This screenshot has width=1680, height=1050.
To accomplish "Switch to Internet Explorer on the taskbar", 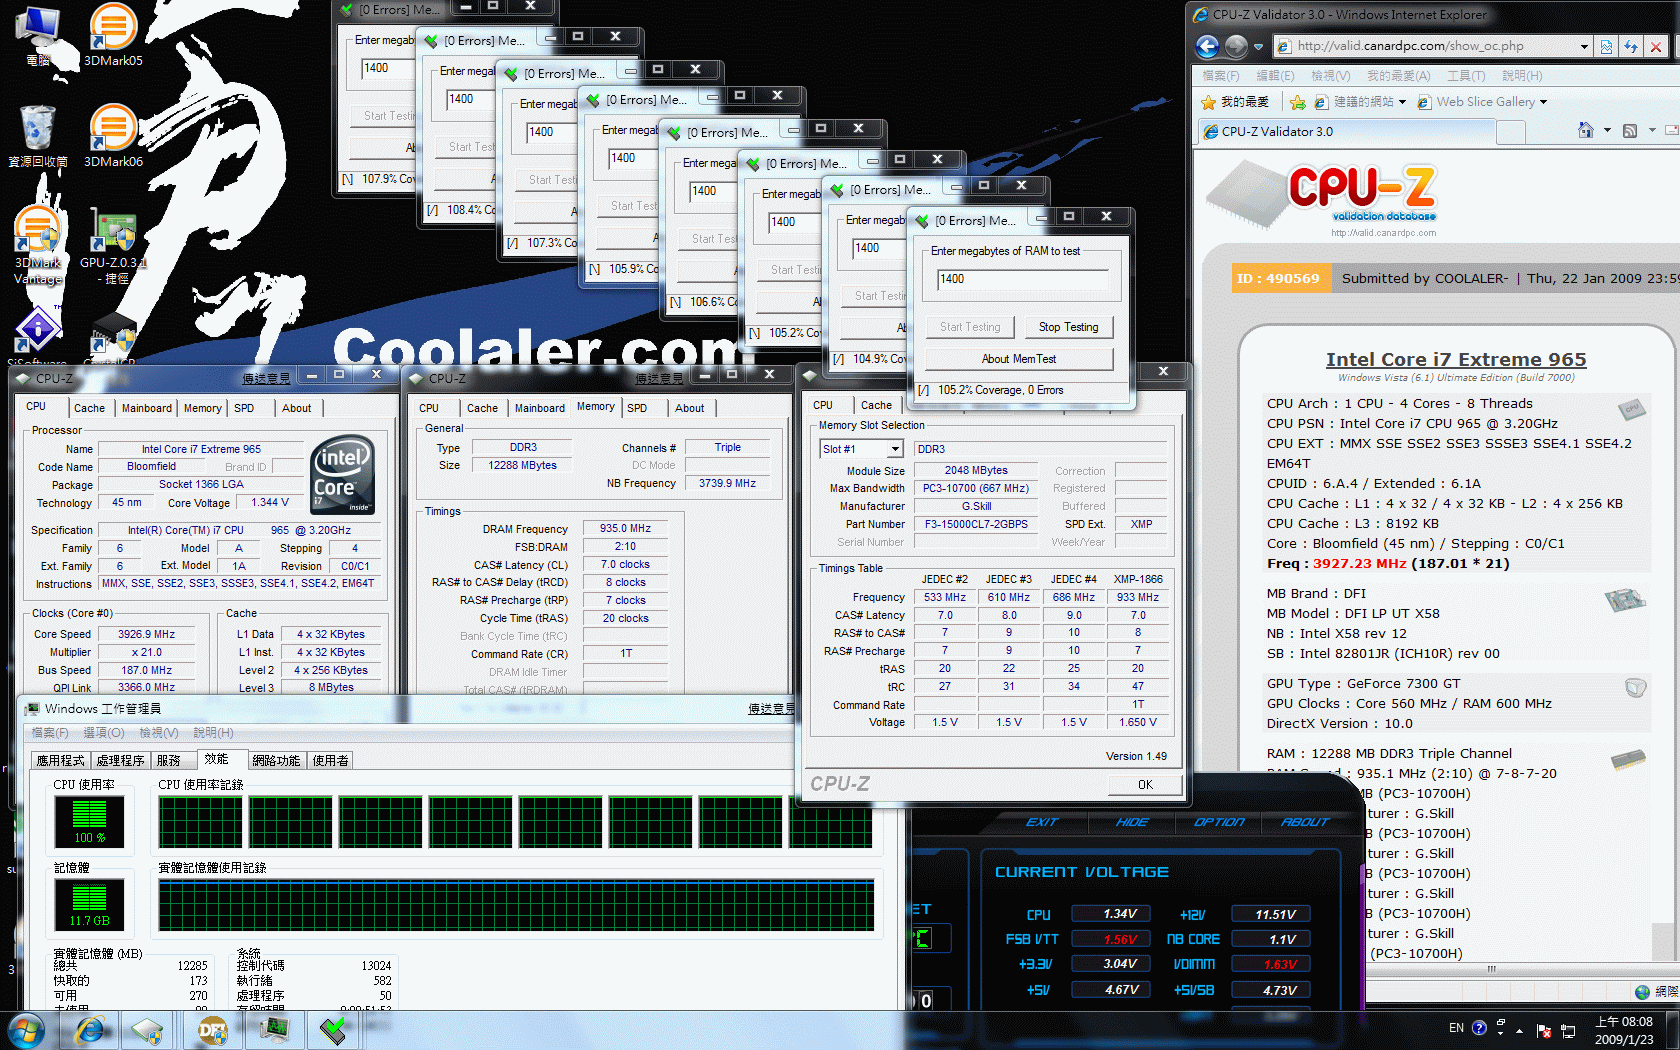I will (90, 1030).
